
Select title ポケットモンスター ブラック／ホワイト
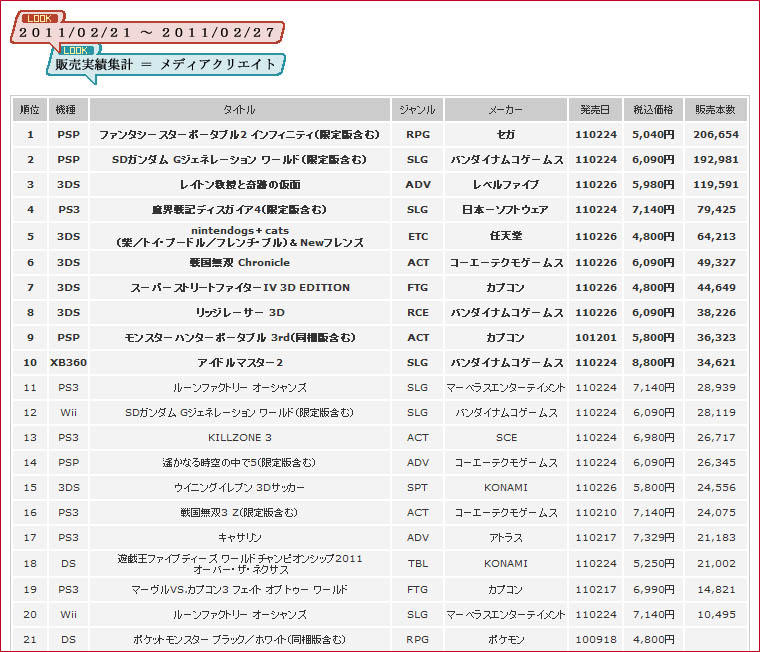239,640
